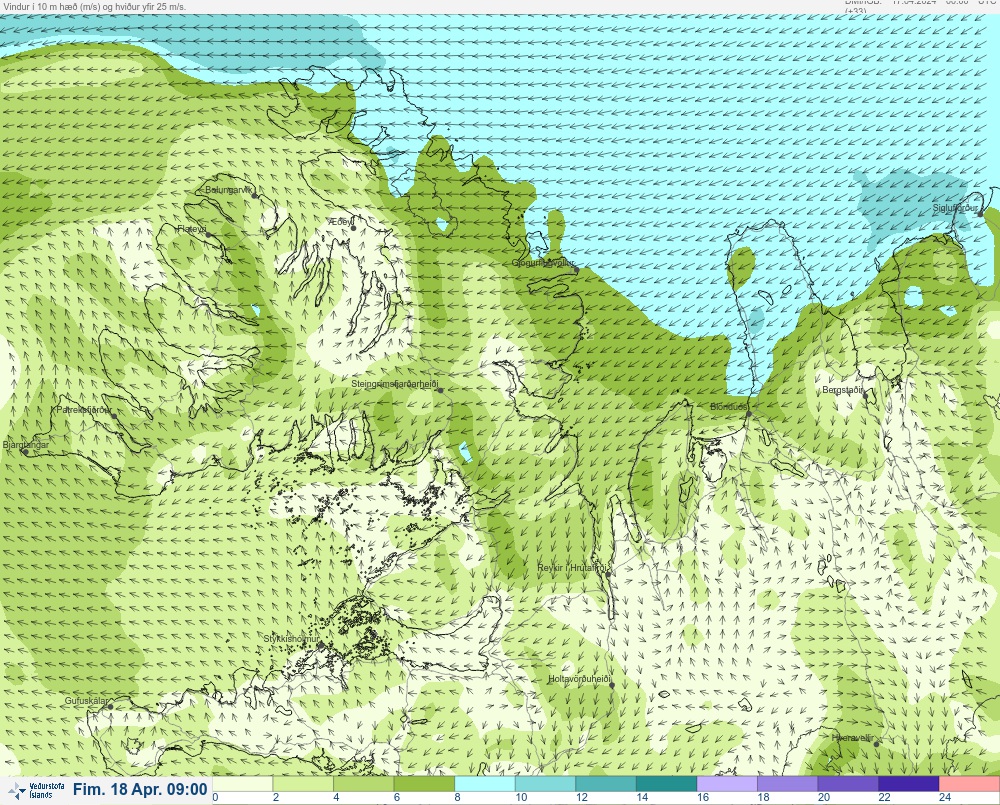The height and width of the screenshot is (805, 1000).
Task: Click the Bjargtangar station label
Action: (x=26, y=445)
